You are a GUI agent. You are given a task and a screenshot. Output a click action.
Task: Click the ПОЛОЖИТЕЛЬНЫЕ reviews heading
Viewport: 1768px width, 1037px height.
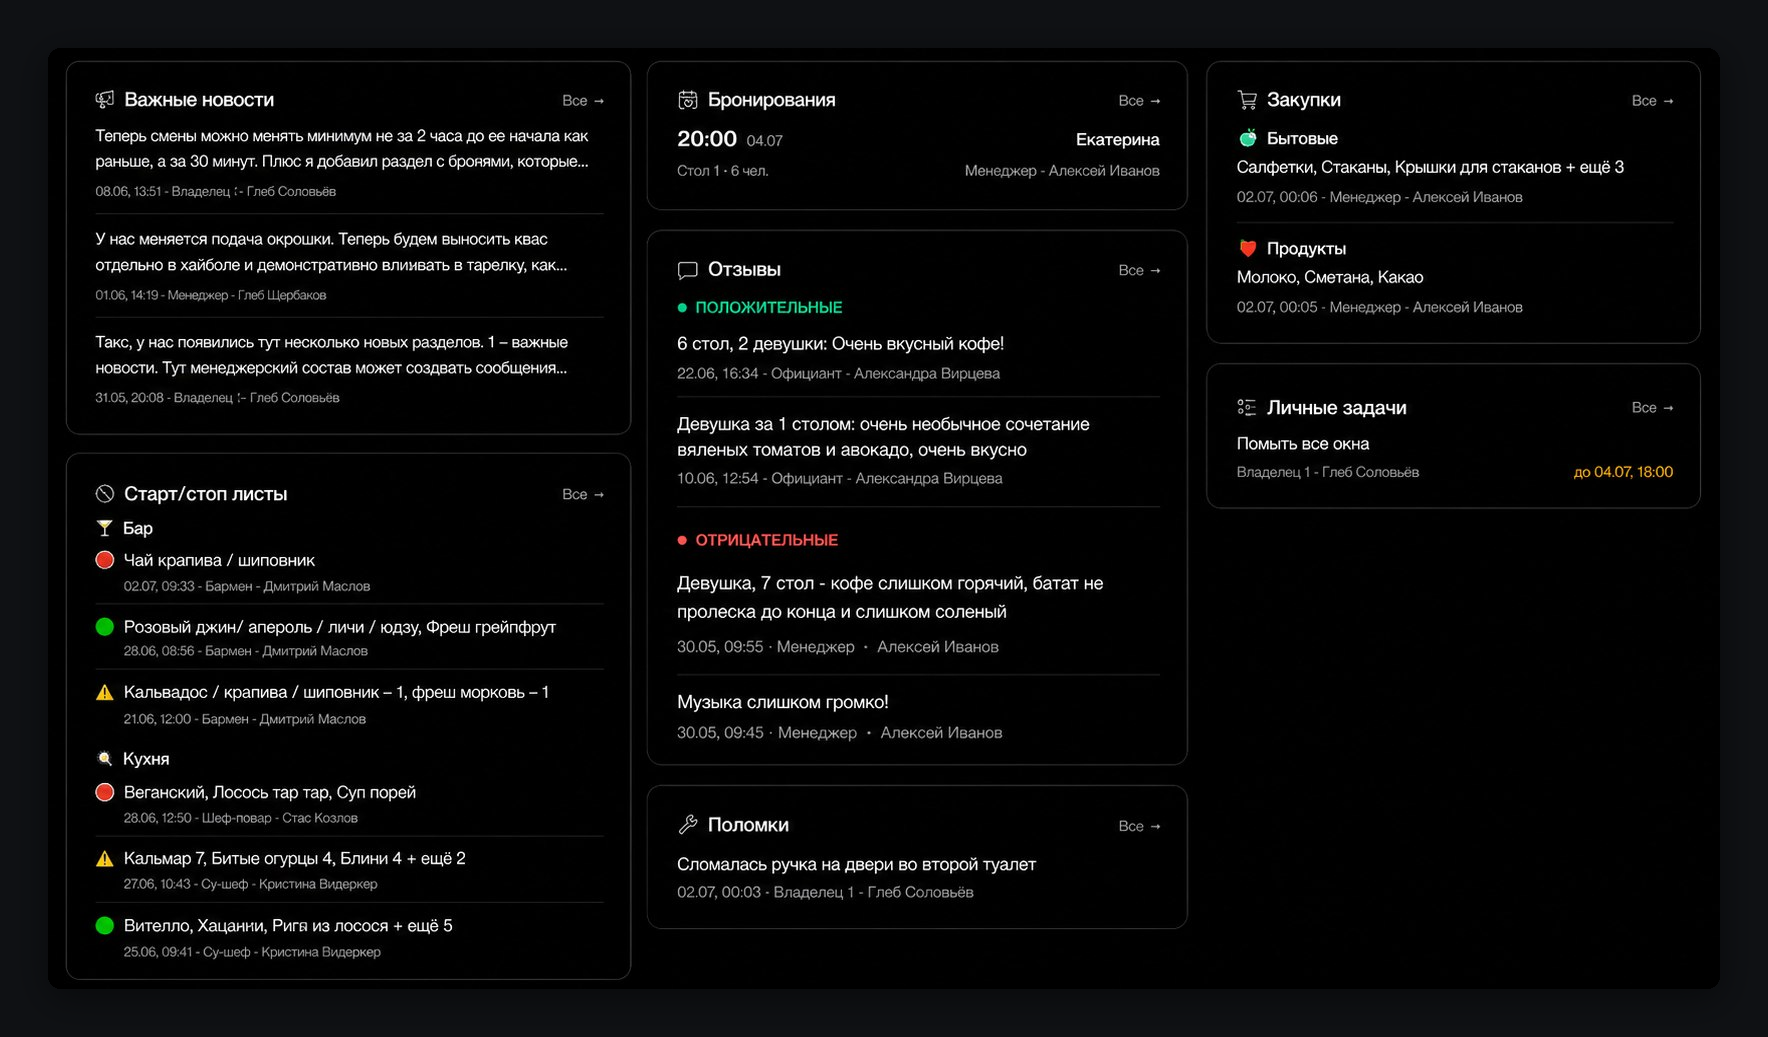(768, 308)
